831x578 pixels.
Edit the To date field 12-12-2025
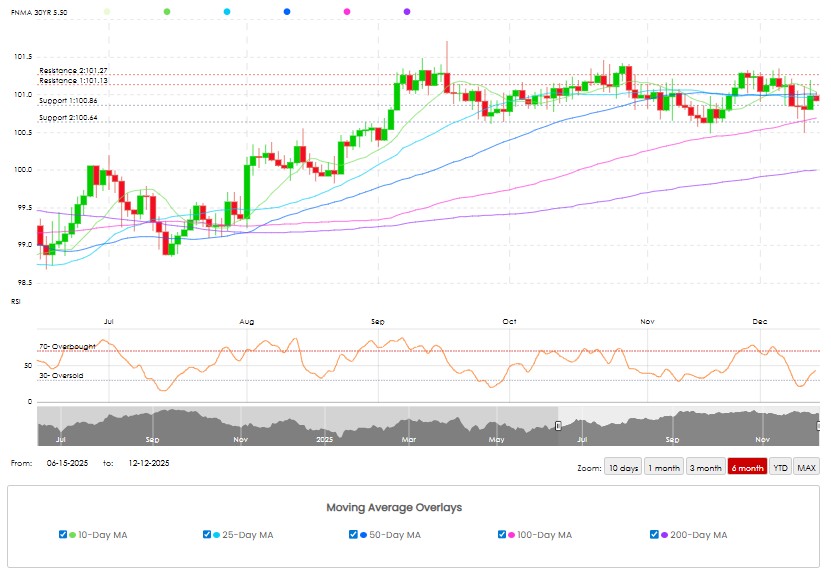click(x=148, y=463)
